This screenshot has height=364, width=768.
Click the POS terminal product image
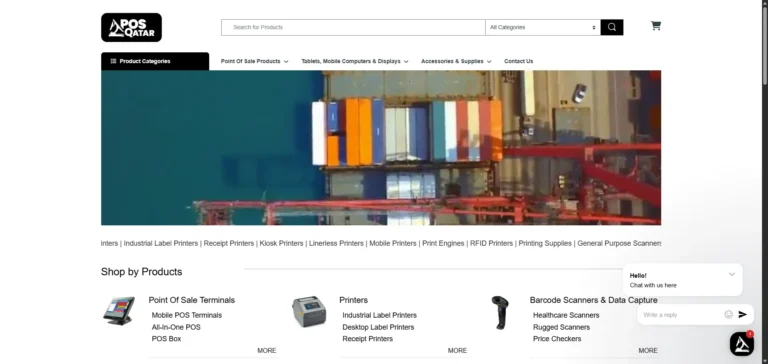[x=119, y=311]
